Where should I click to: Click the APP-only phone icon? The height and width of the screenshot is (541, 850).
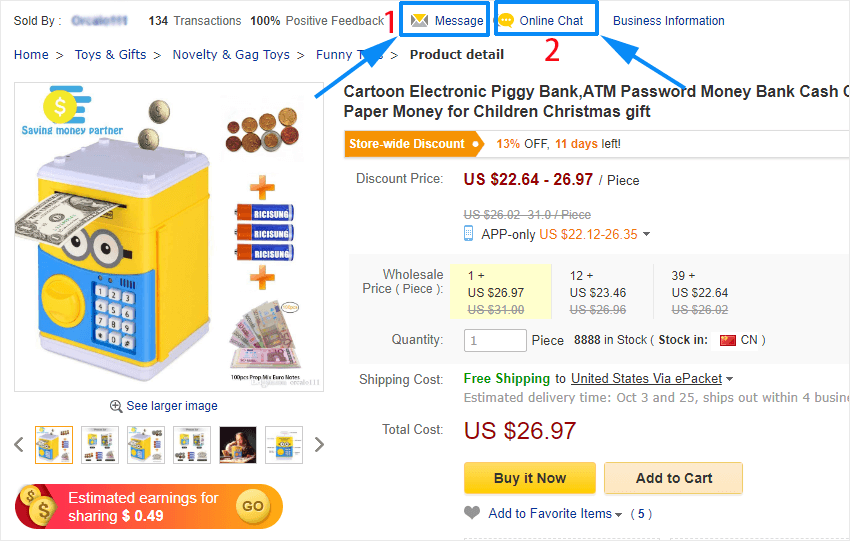coord(469,233)
